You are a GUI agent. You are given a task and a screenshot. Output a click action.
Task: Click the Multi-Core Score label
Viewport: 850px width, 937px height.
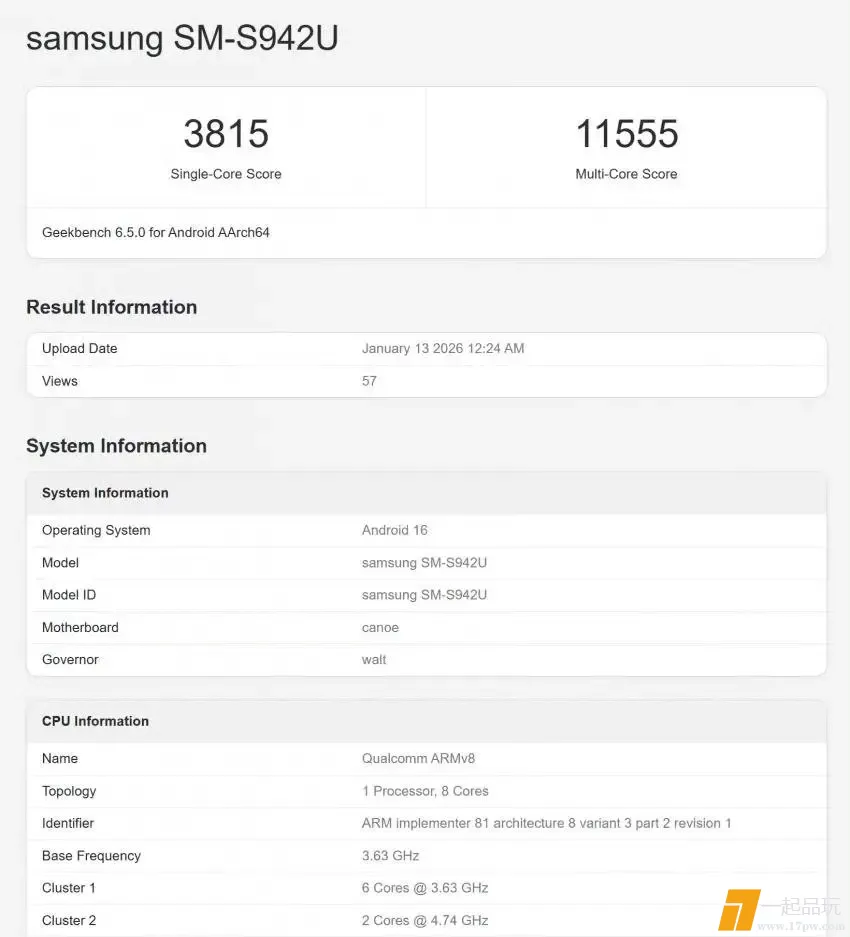(x=626, y=174)
